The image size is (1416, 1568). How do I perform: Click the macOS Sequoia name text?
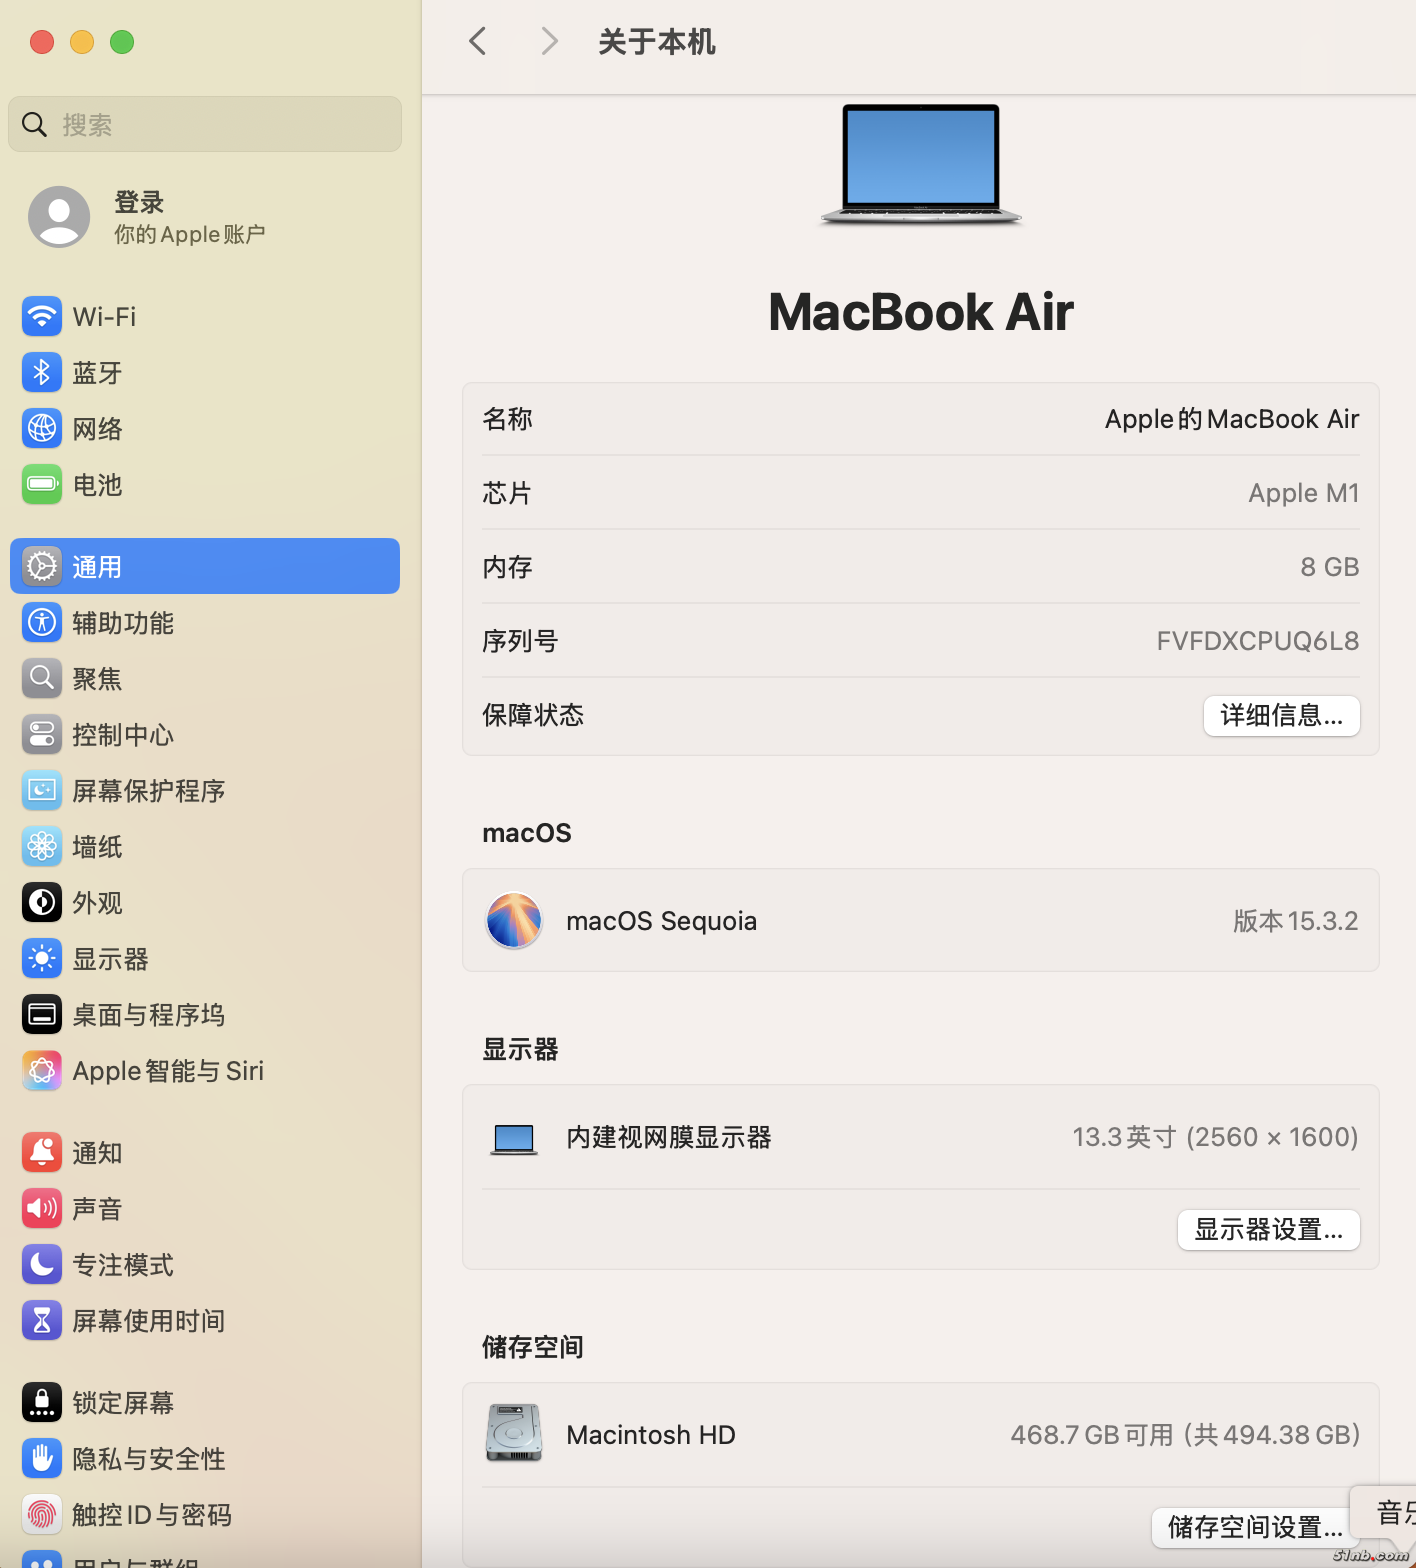(x=661, y=921)
